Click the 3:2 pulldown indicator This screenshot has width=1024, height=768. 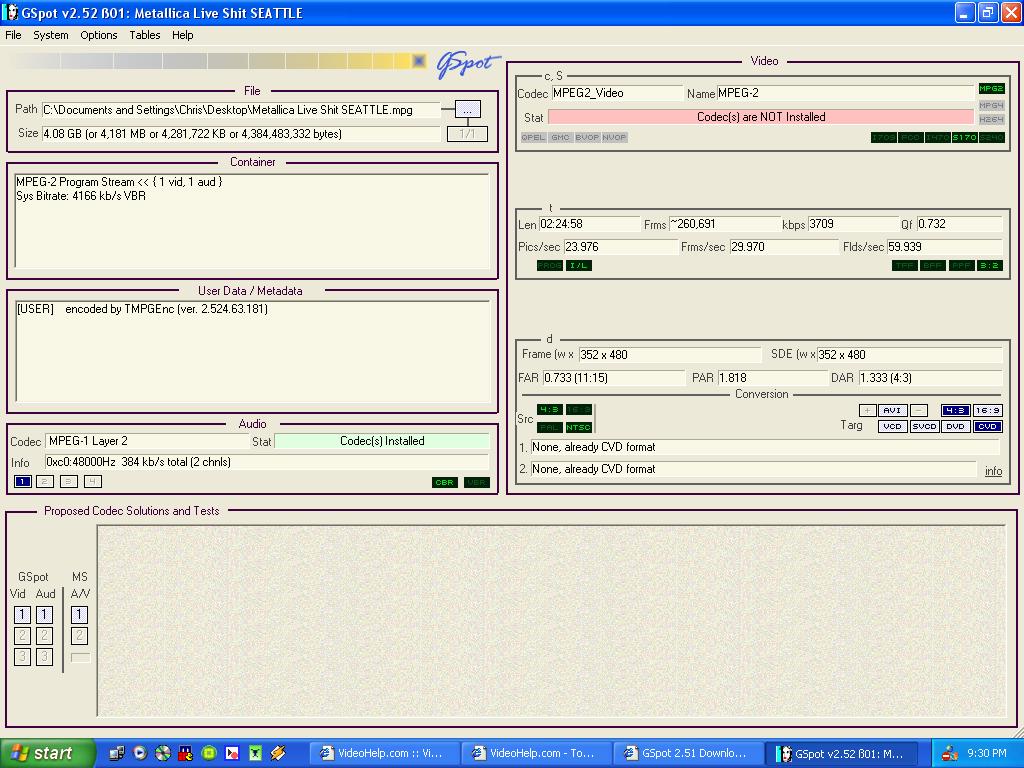991,266
